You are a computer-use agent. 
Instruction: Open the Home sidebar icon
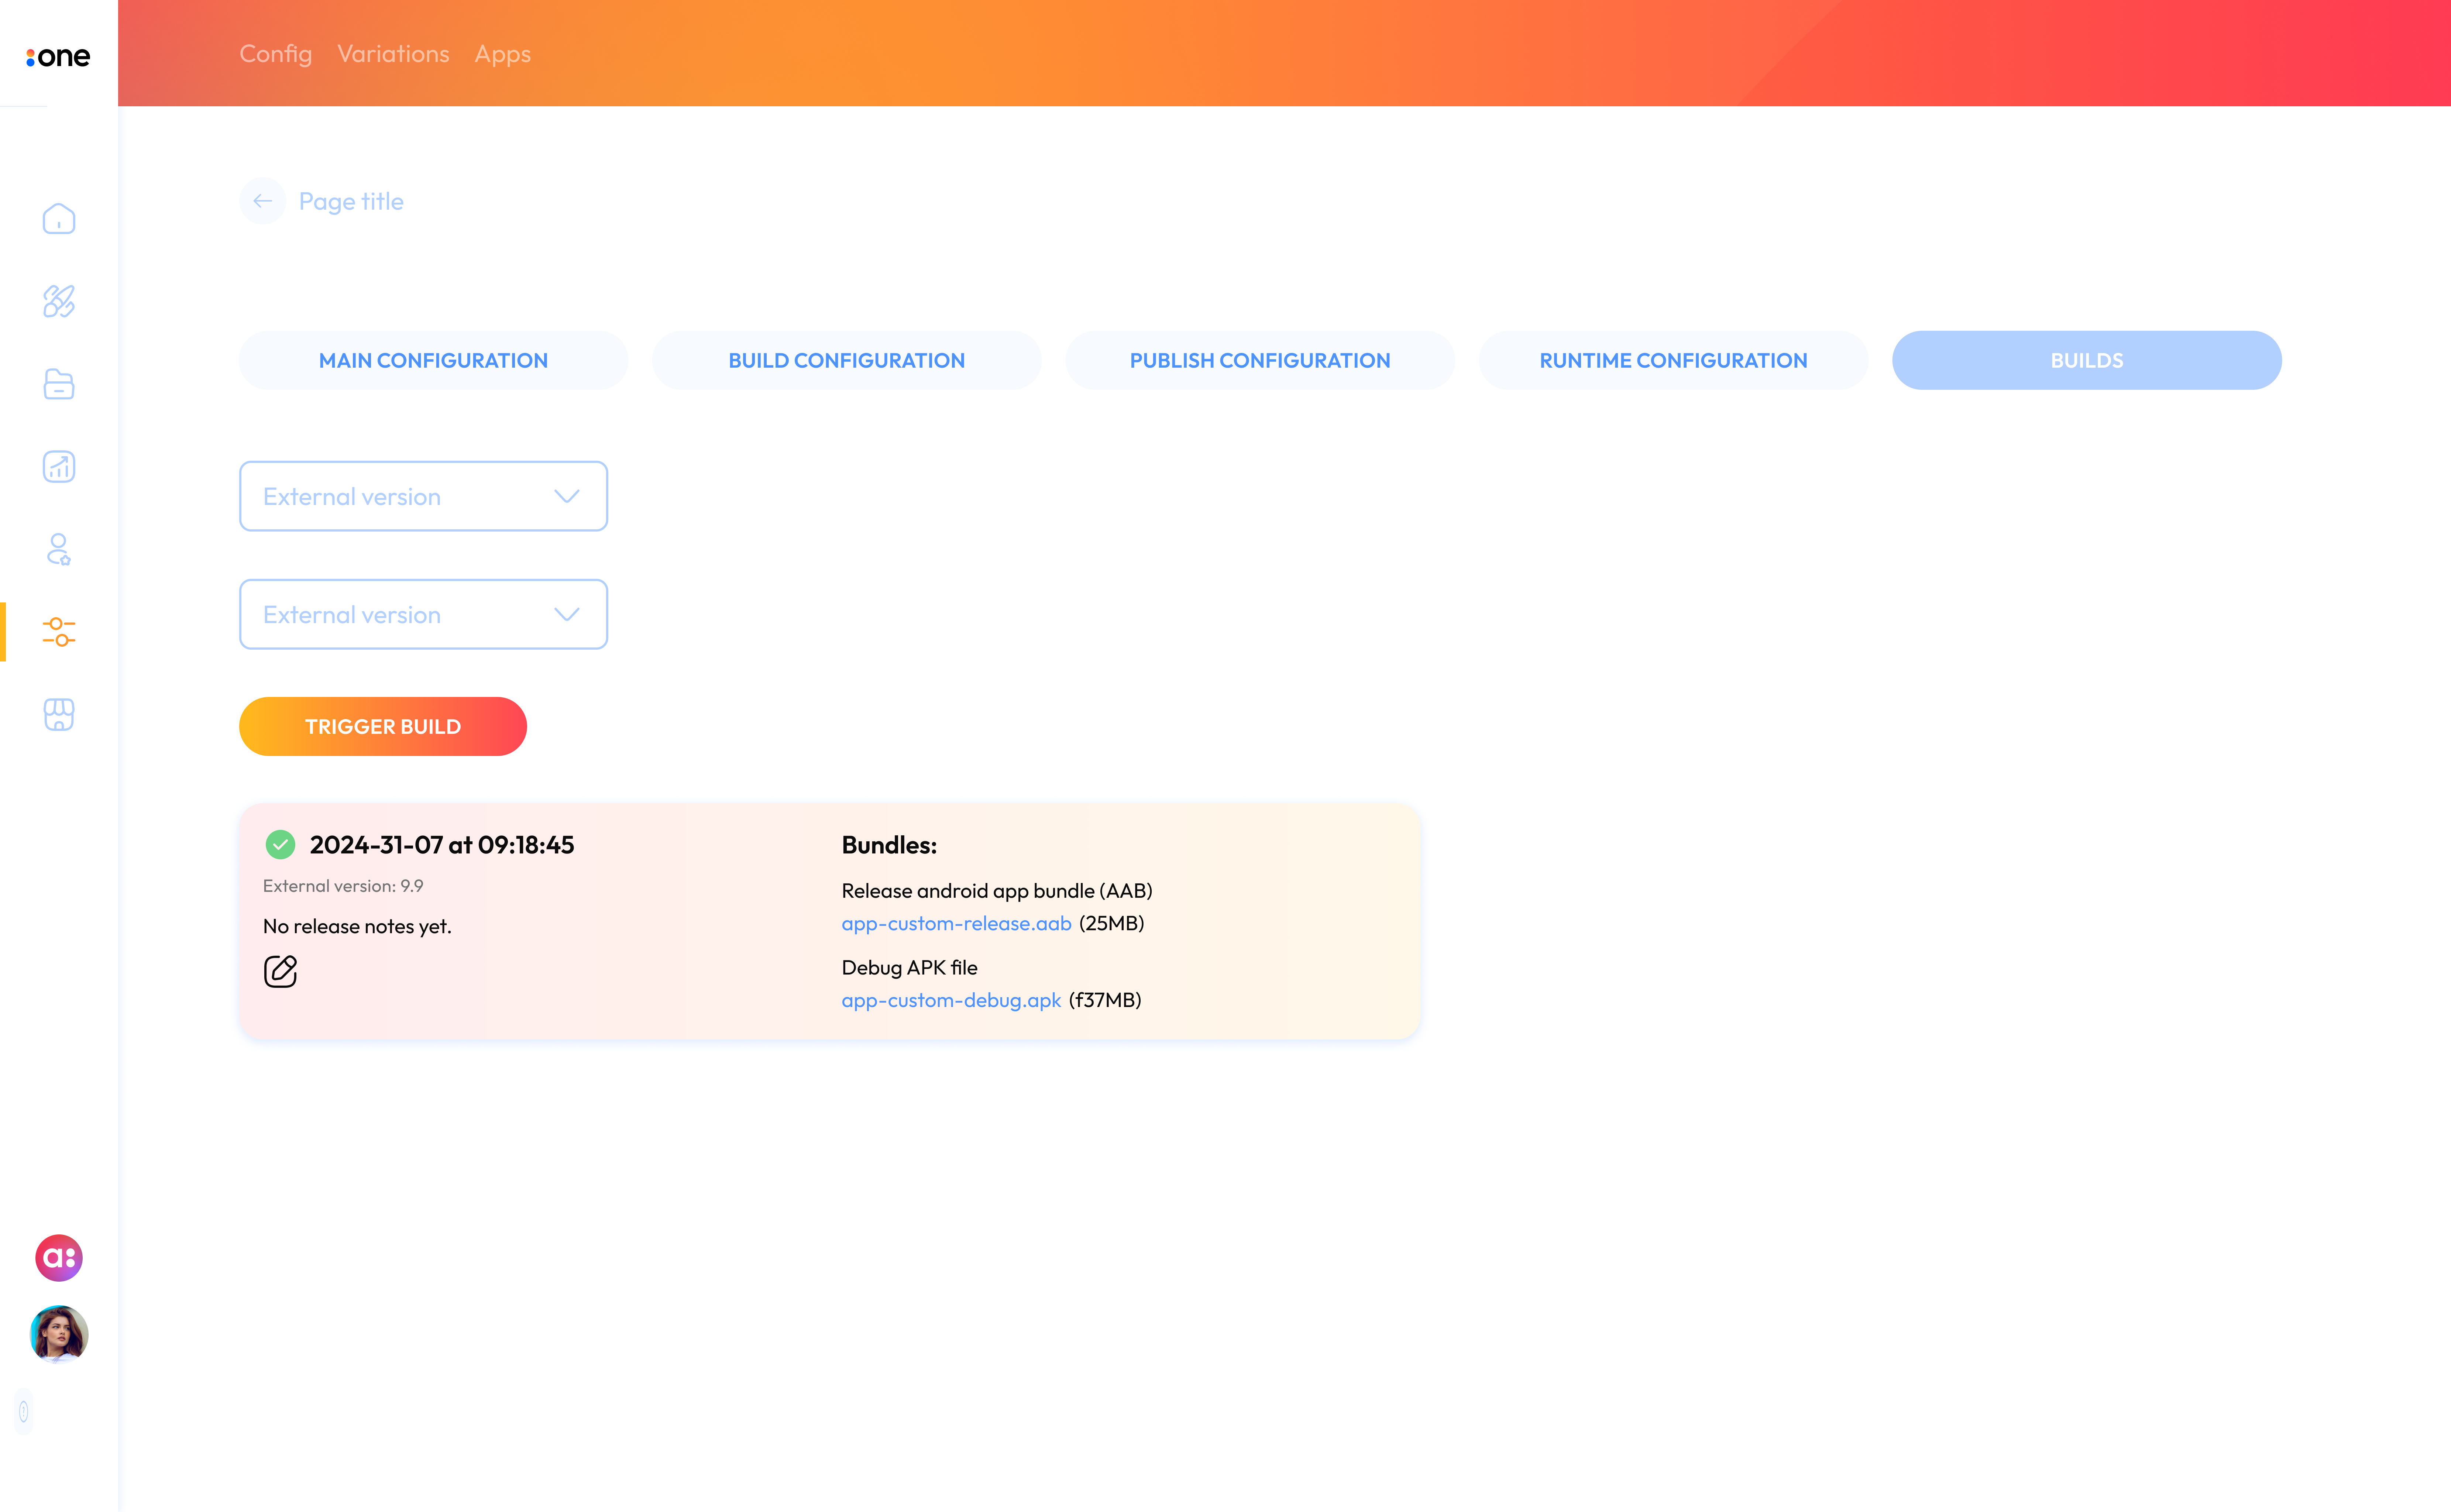(59, 218)
